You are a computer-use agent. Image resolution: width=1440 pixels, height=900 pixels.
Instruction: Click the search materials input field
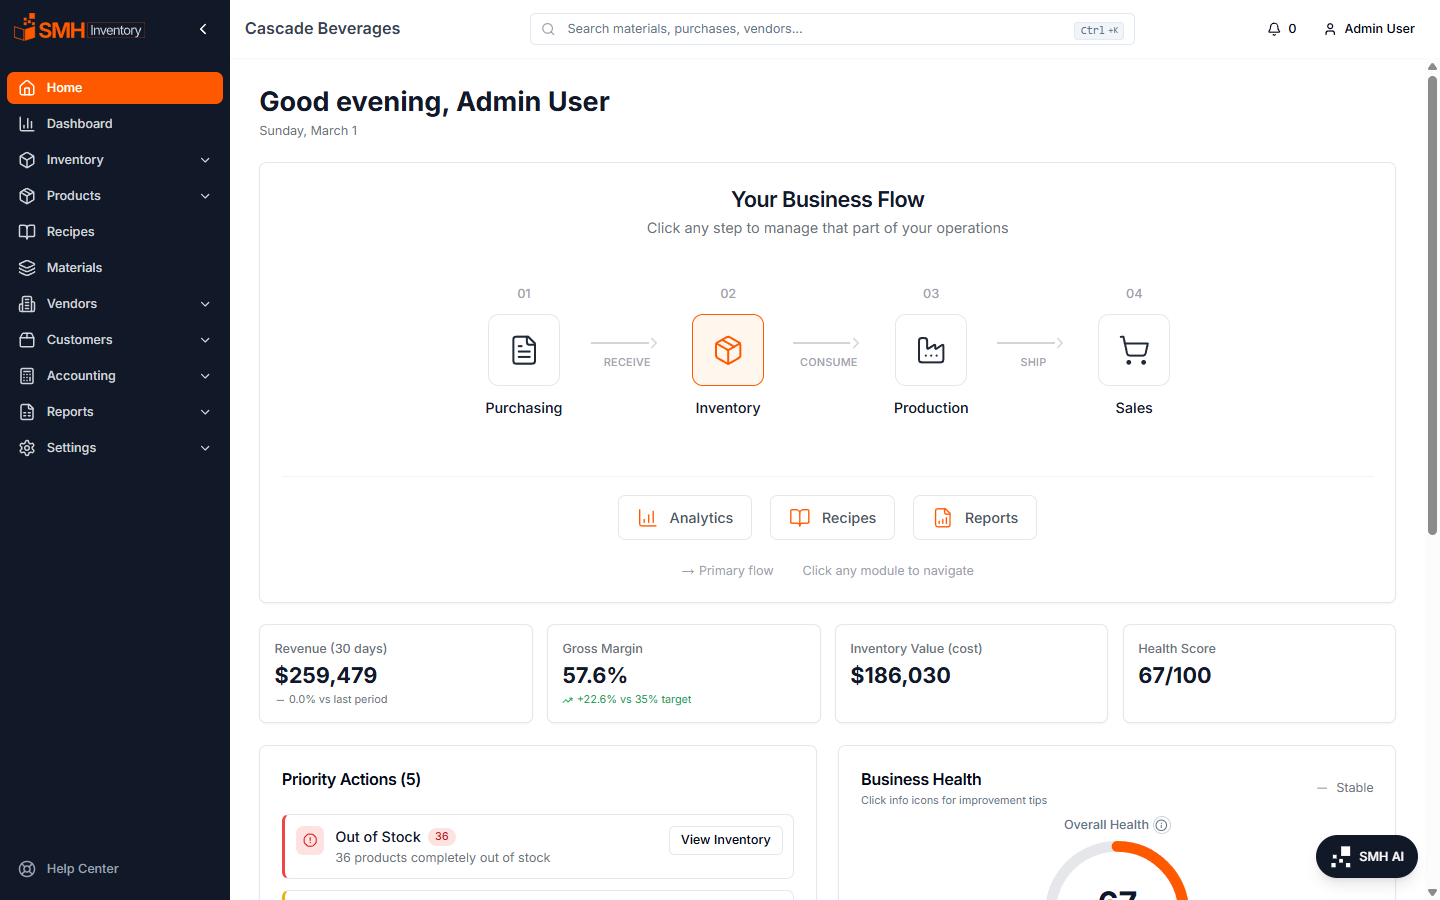[x=832, y=29]
